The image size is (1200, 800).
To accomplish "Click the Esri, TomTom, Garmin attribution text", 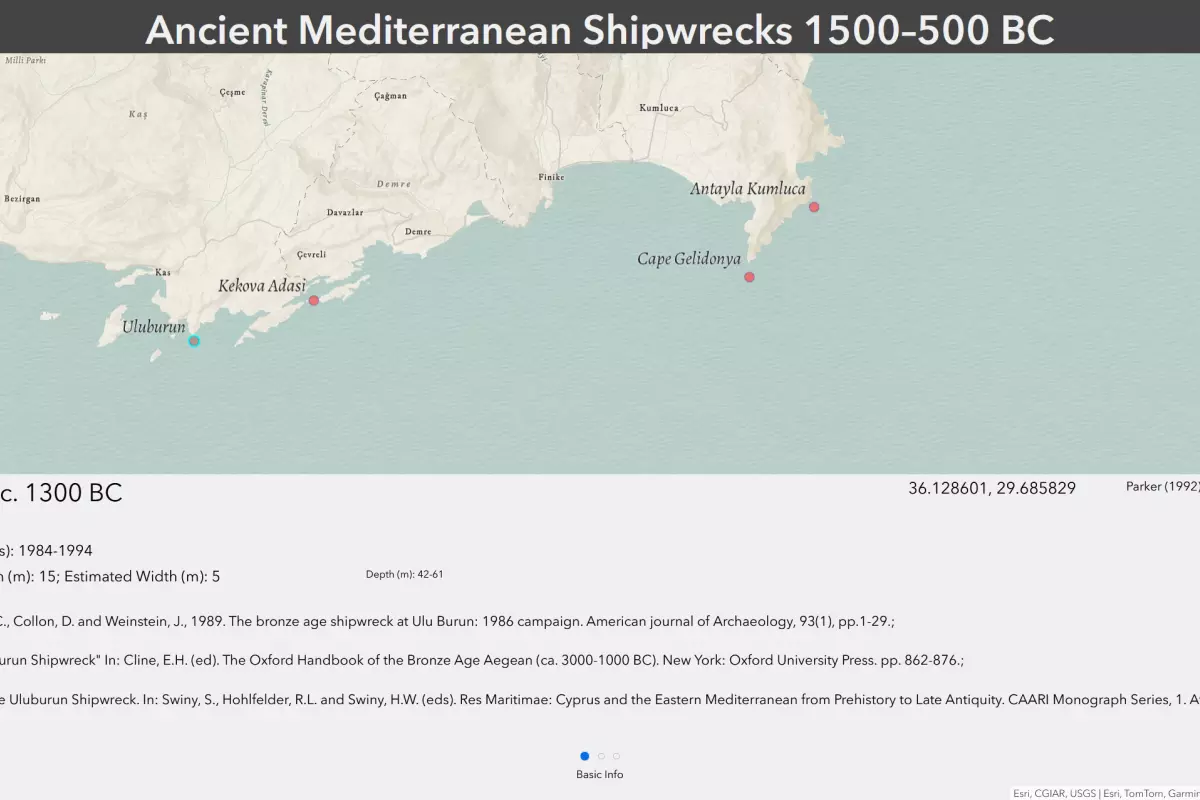I will click(x=1150, y=793).
